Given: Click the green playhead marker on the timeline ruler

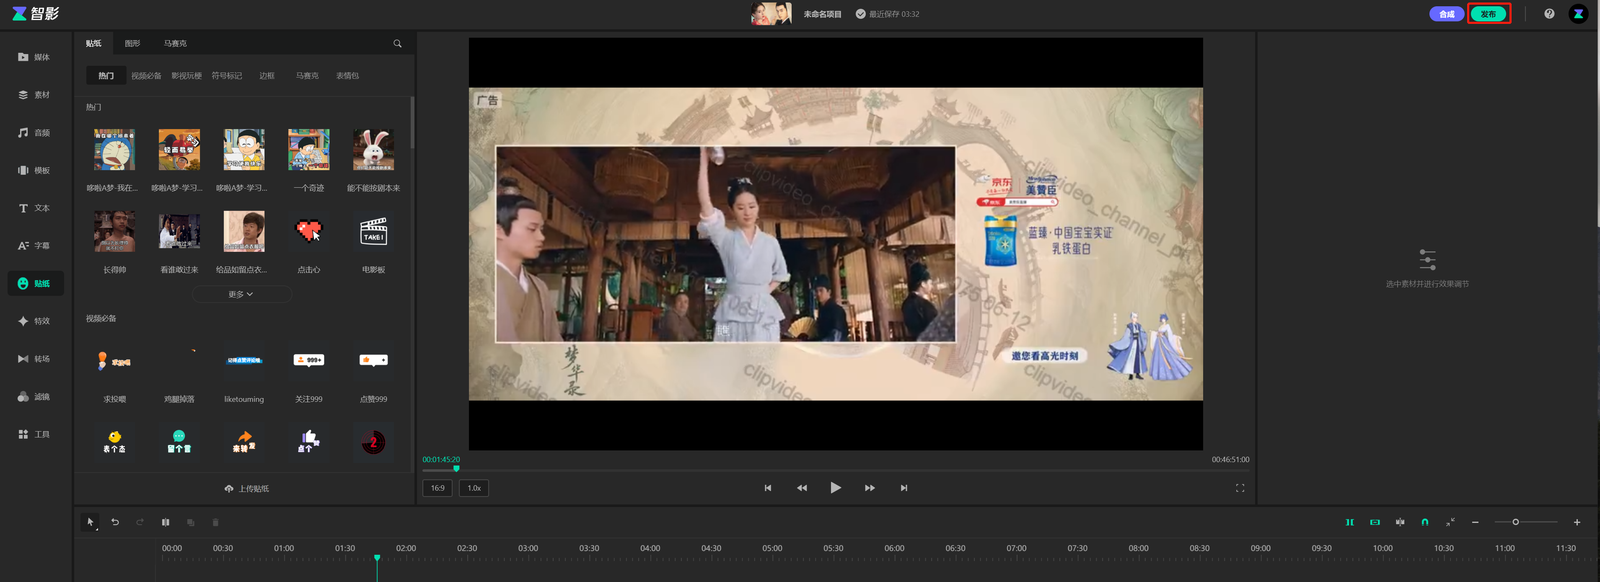Looking at the screenshot, I should coord(377,558).
